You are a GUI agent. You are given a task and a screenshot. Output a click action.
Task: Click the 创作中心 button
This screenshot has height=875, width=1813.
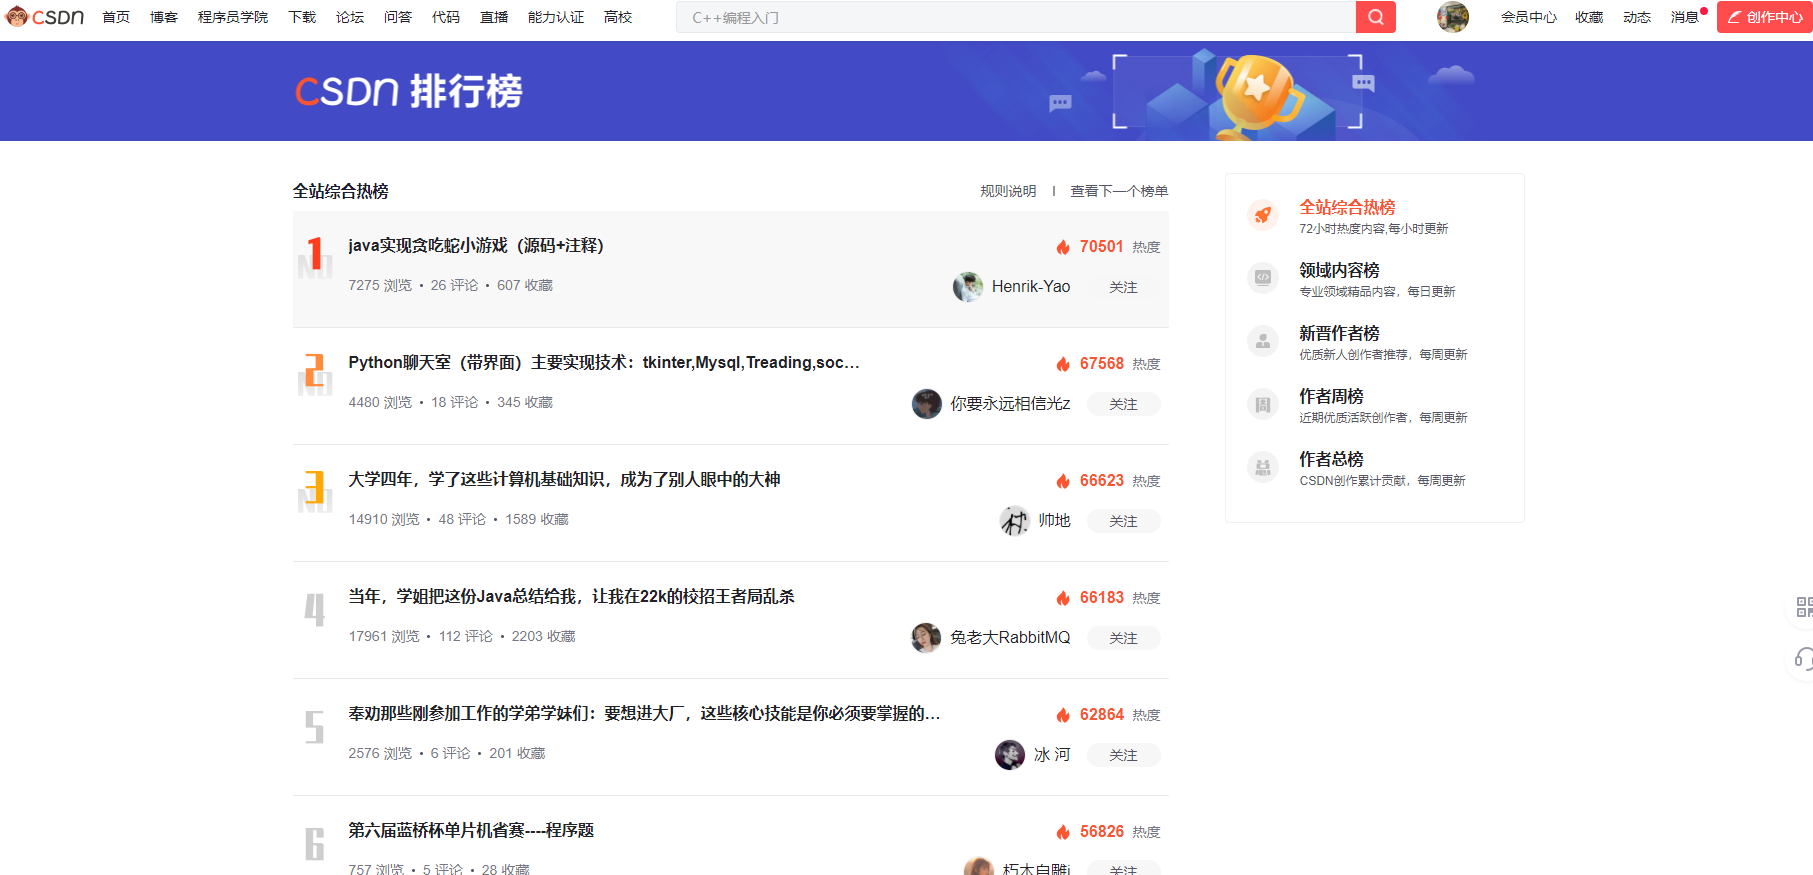1765,17
